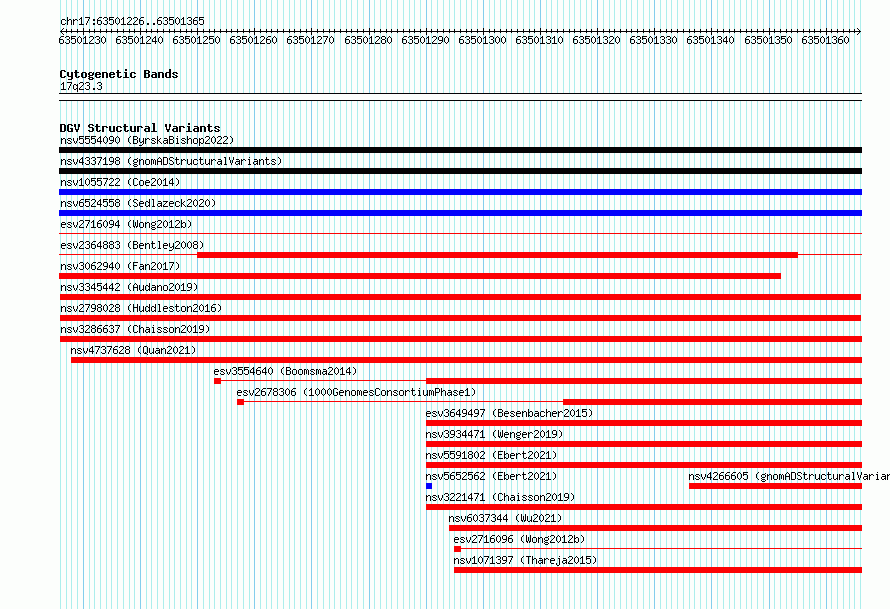The height and width of the screenshot is (609, 890).
Task: Click the red nsv6037344 Wu2021 bar
Action: click(656, 528)
